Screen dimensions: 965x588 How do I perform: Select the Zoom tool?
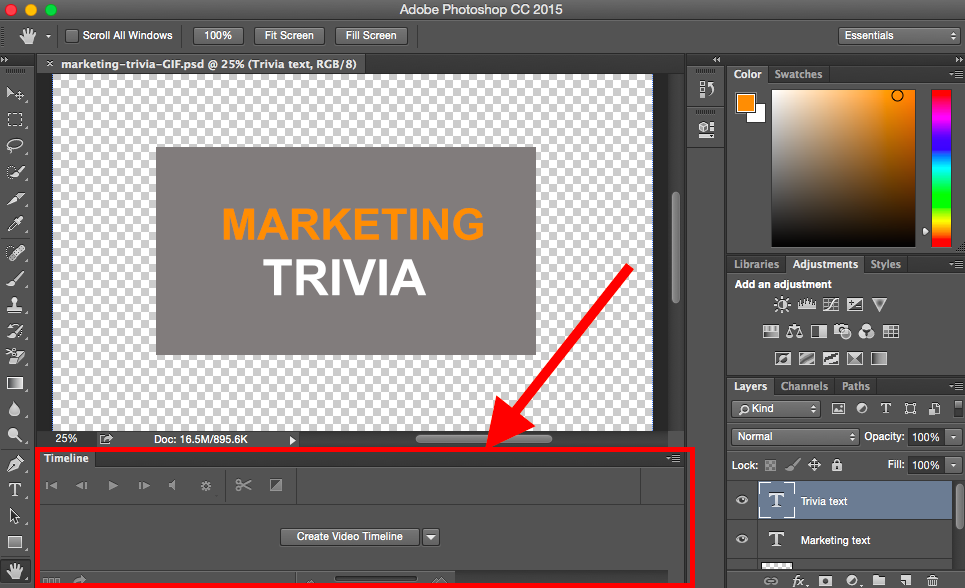click(x=15, y=436)
